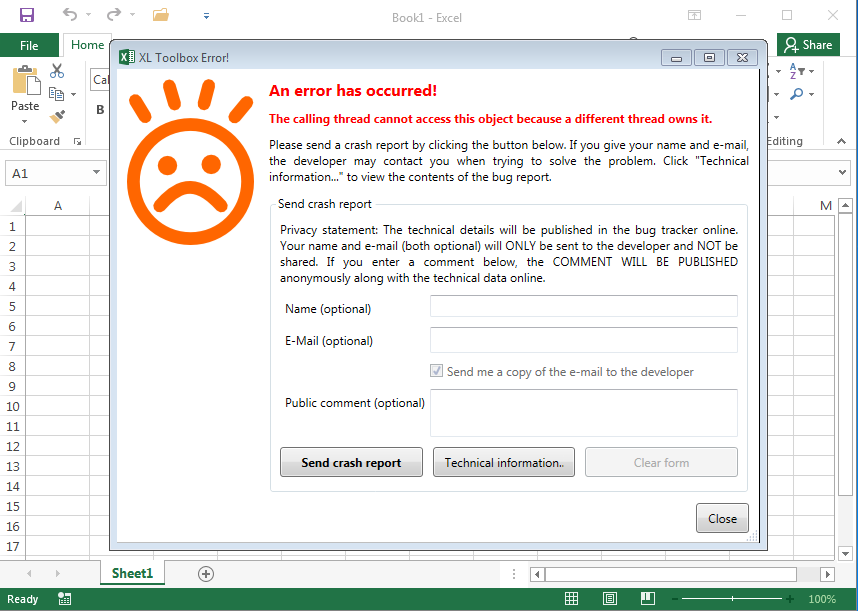Click the macro recording status bar icon
Screen dimensions: 858x611
pos(65,599)
